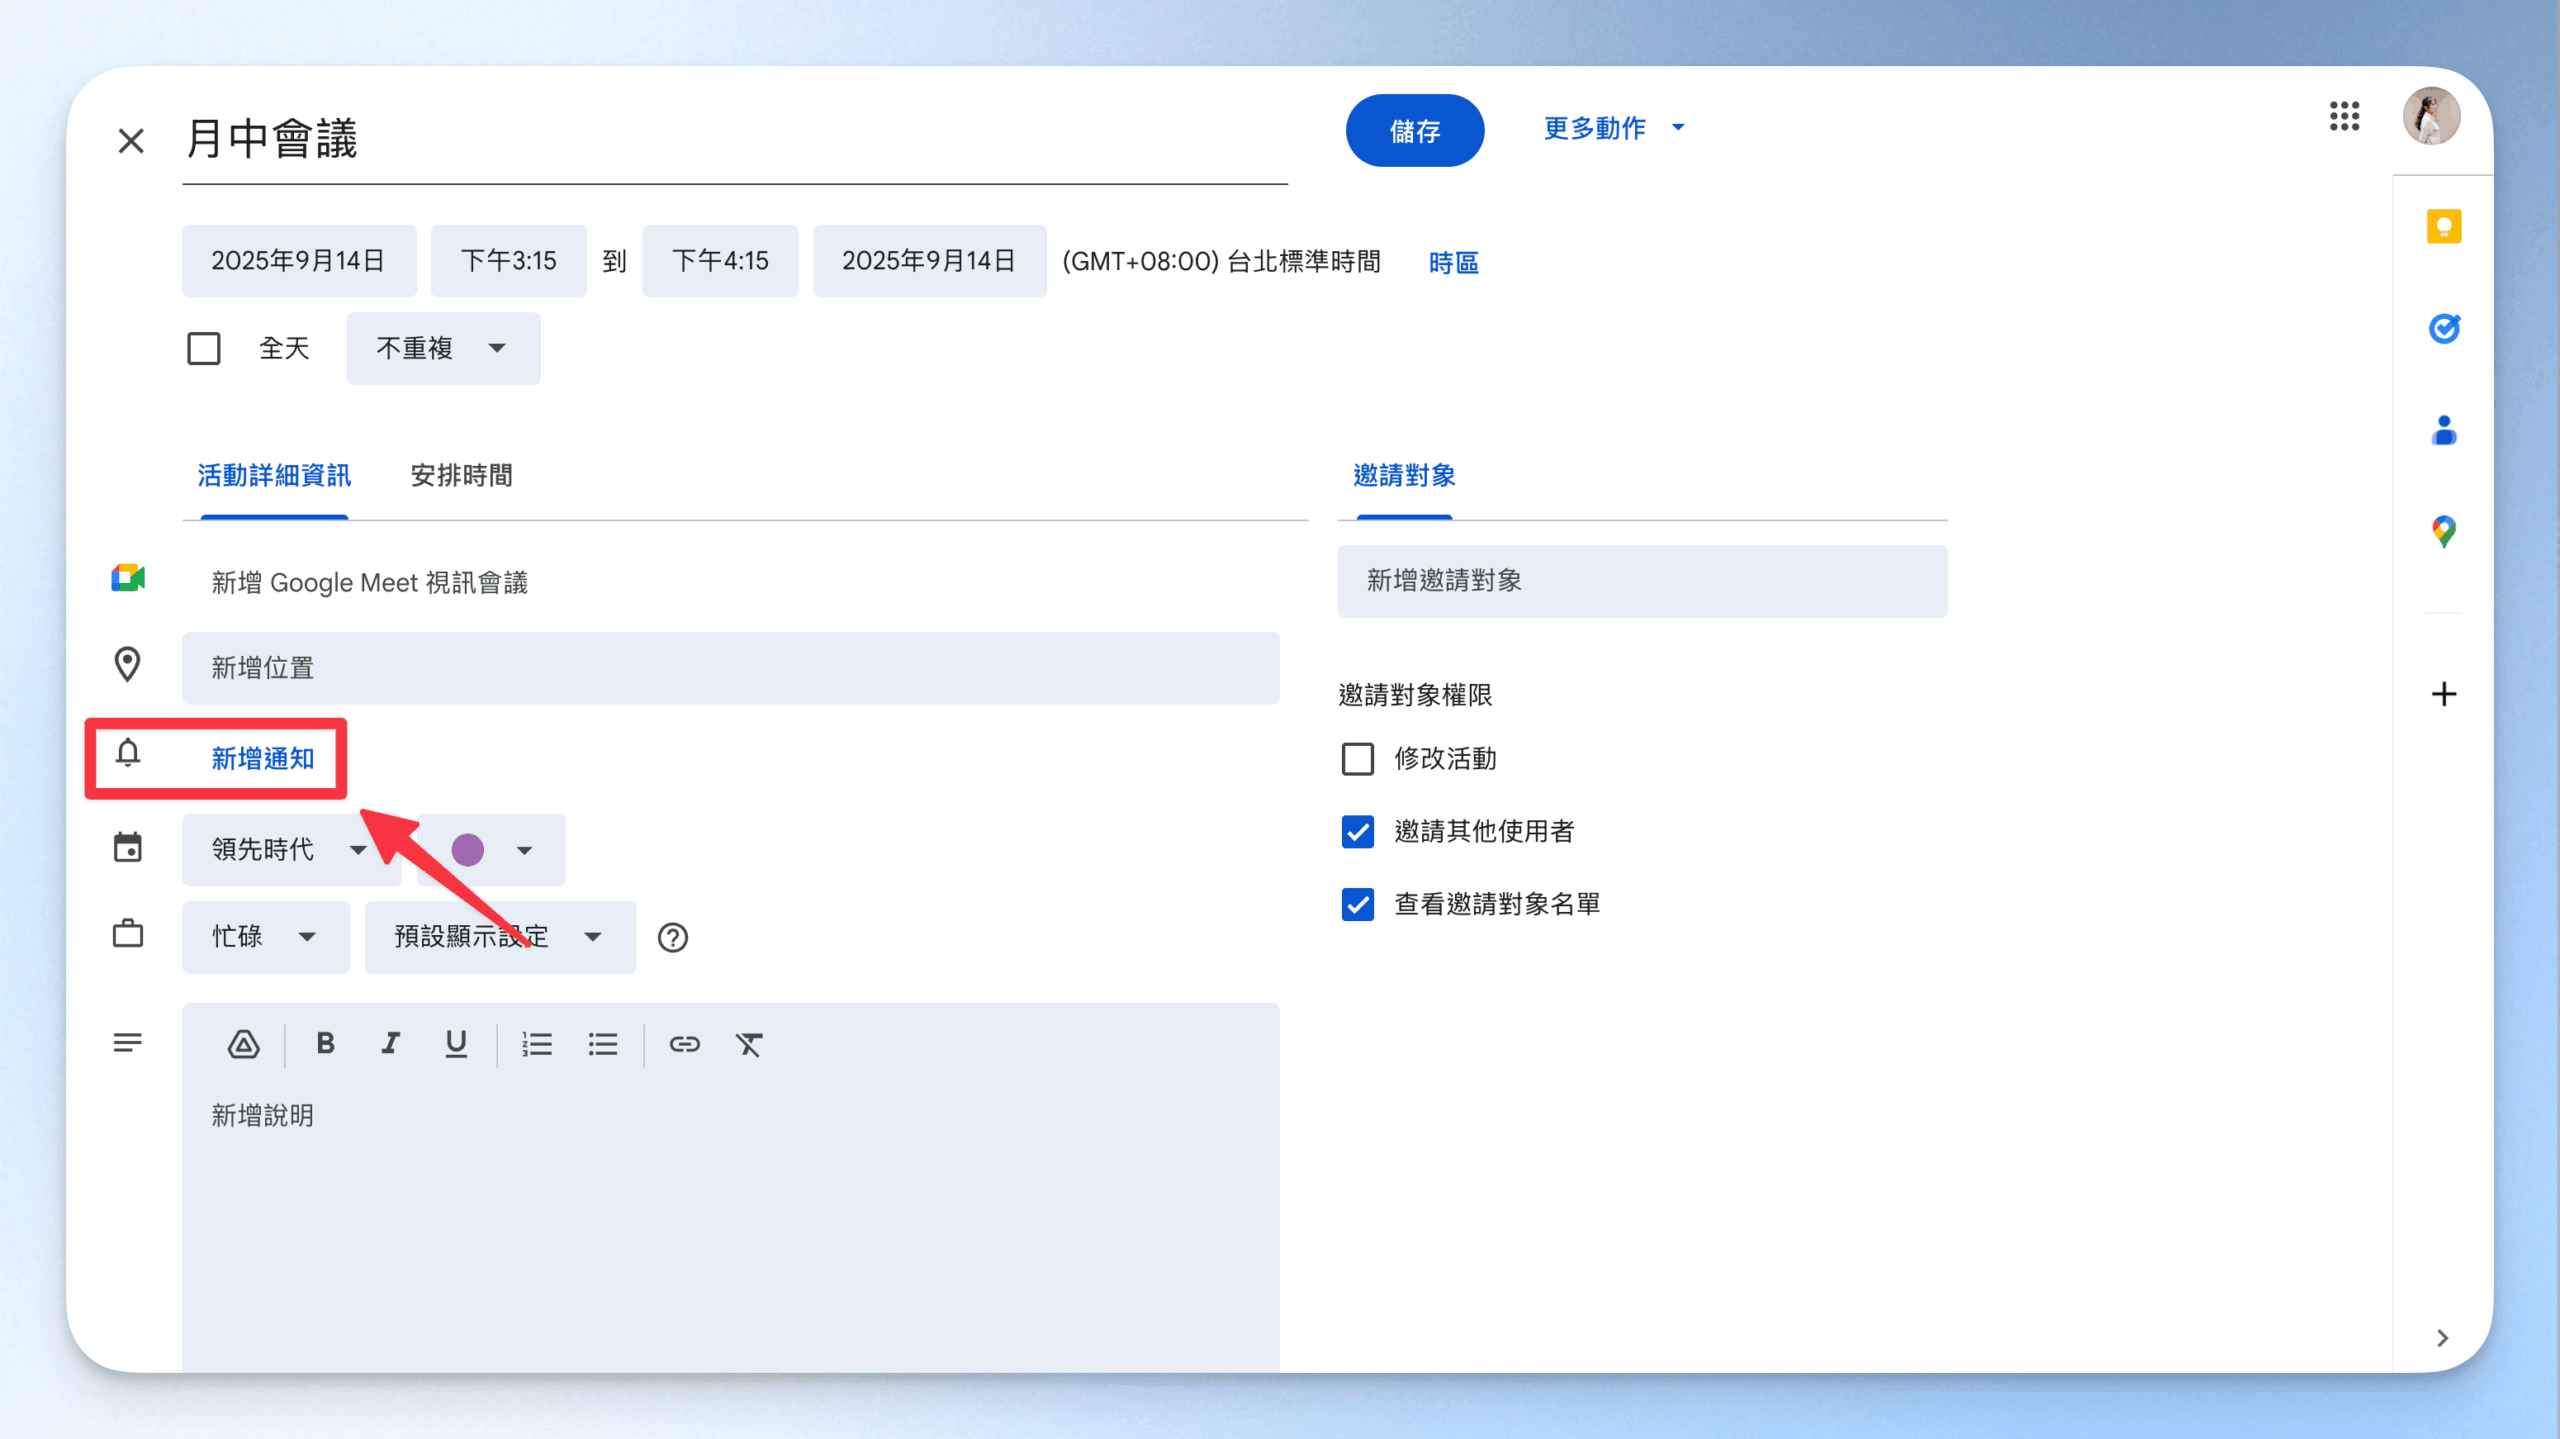Click the blue 儲存 save button
The image size is (2560, 1439).
[x=1414, y=131]
